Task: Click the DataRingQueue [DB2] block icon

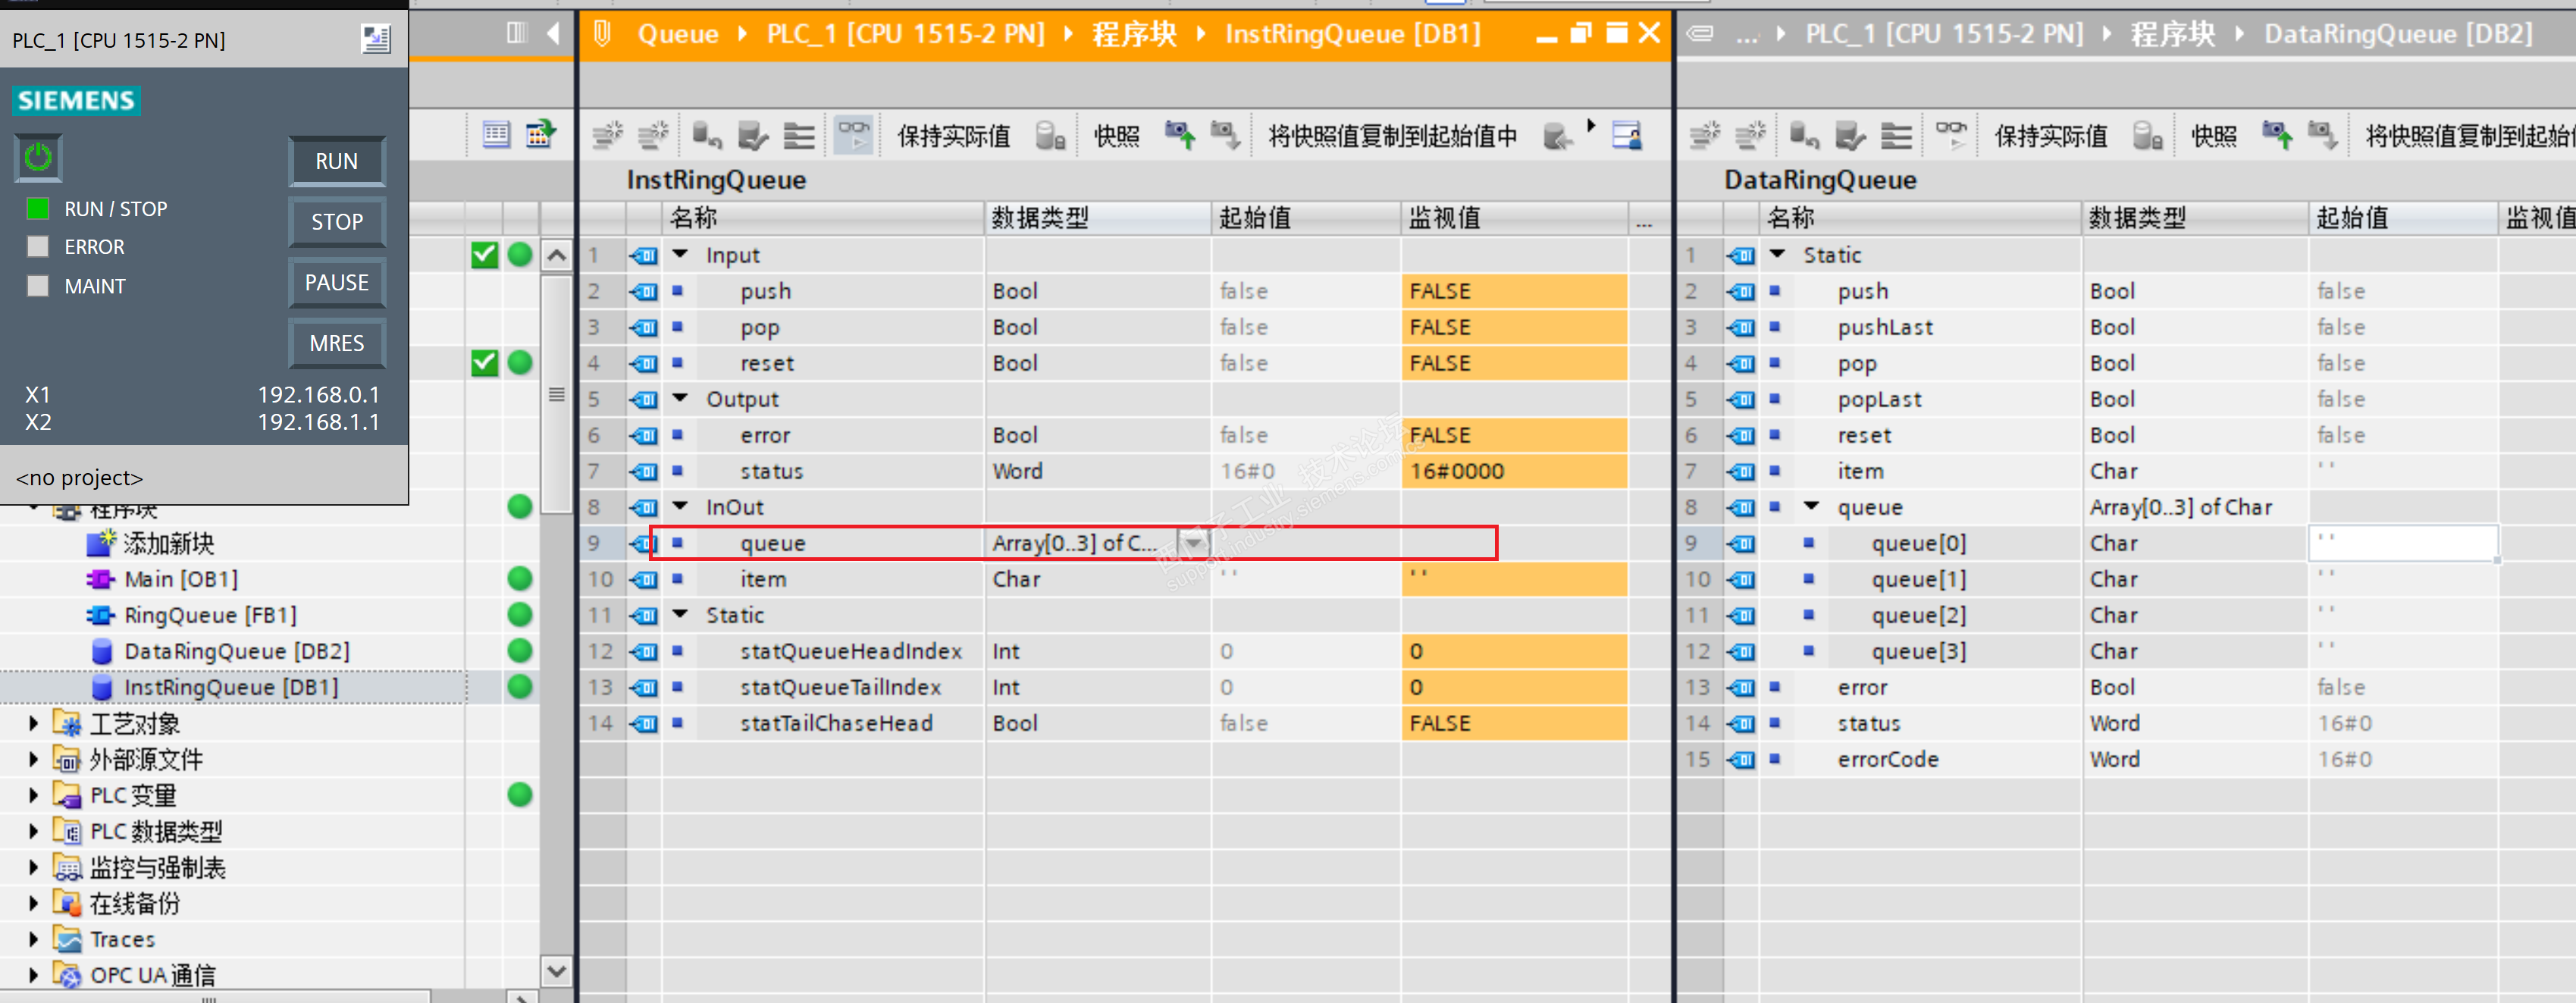Action: coord(101,652)
